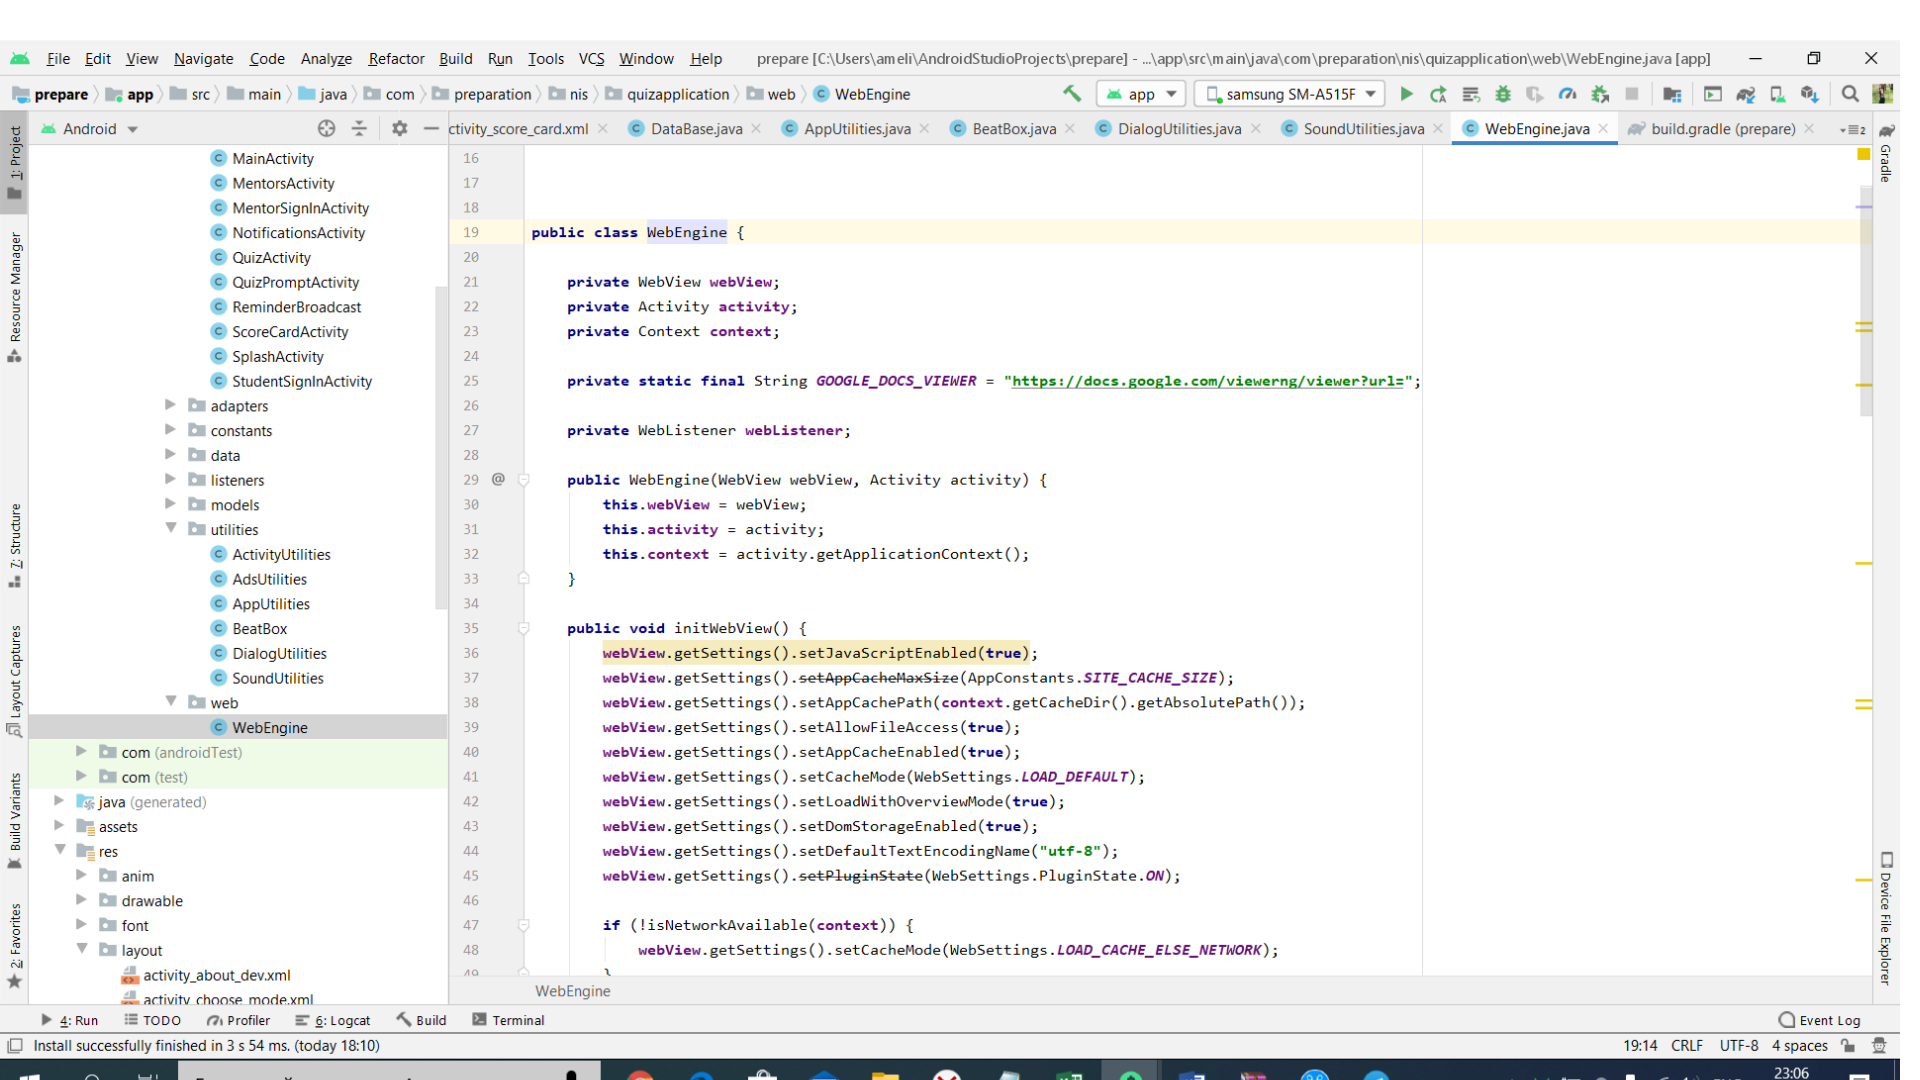1920x1080 pixels.
Task: Click the Debug app bug icon
Action: pyautogui.click(x=1502, y=94)
